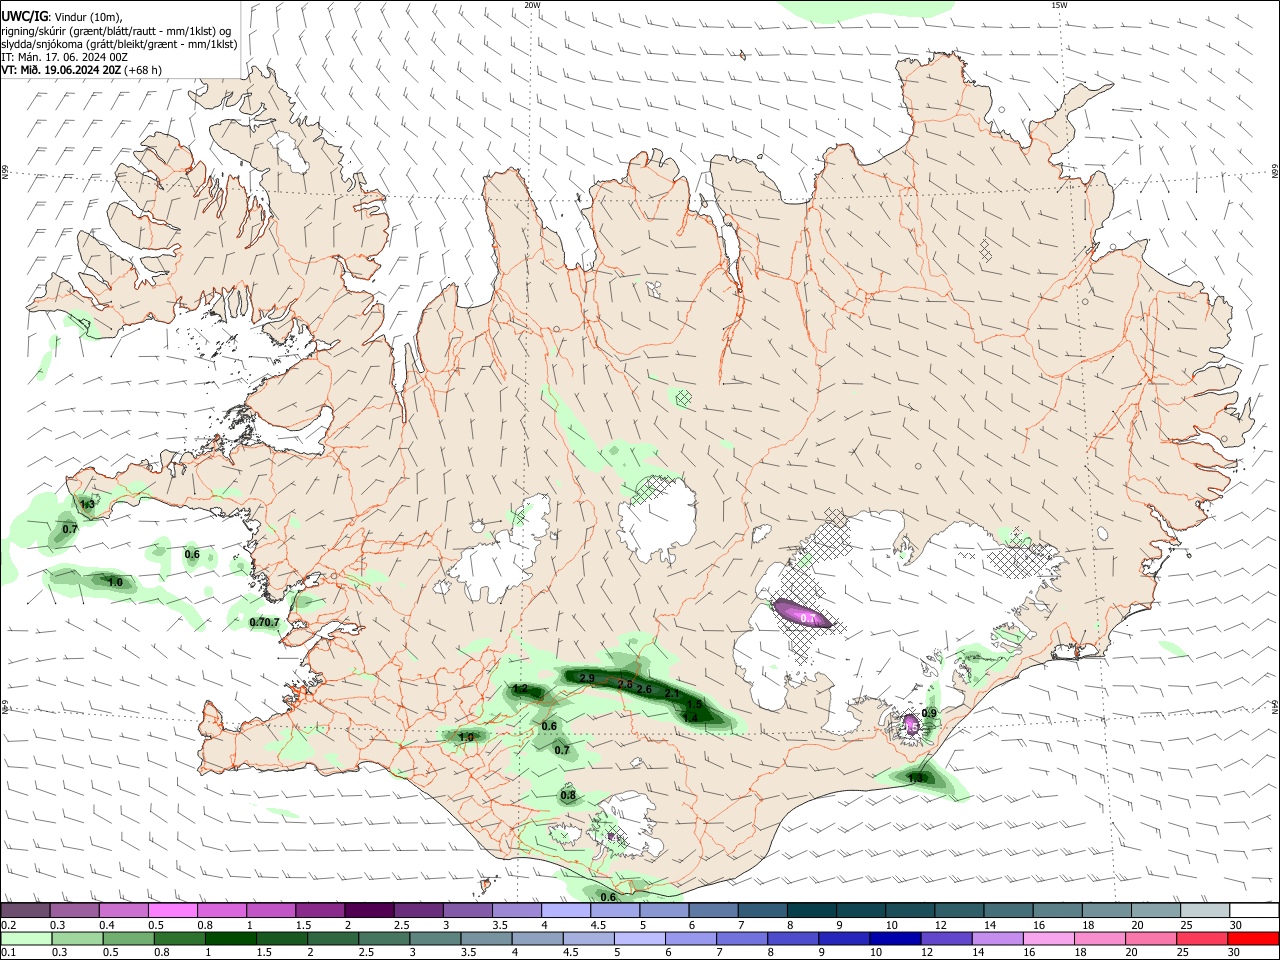1280x960 pixels.
Task: Select the '0.70.7' value pair near the west coast
Action: click(264, 623)
